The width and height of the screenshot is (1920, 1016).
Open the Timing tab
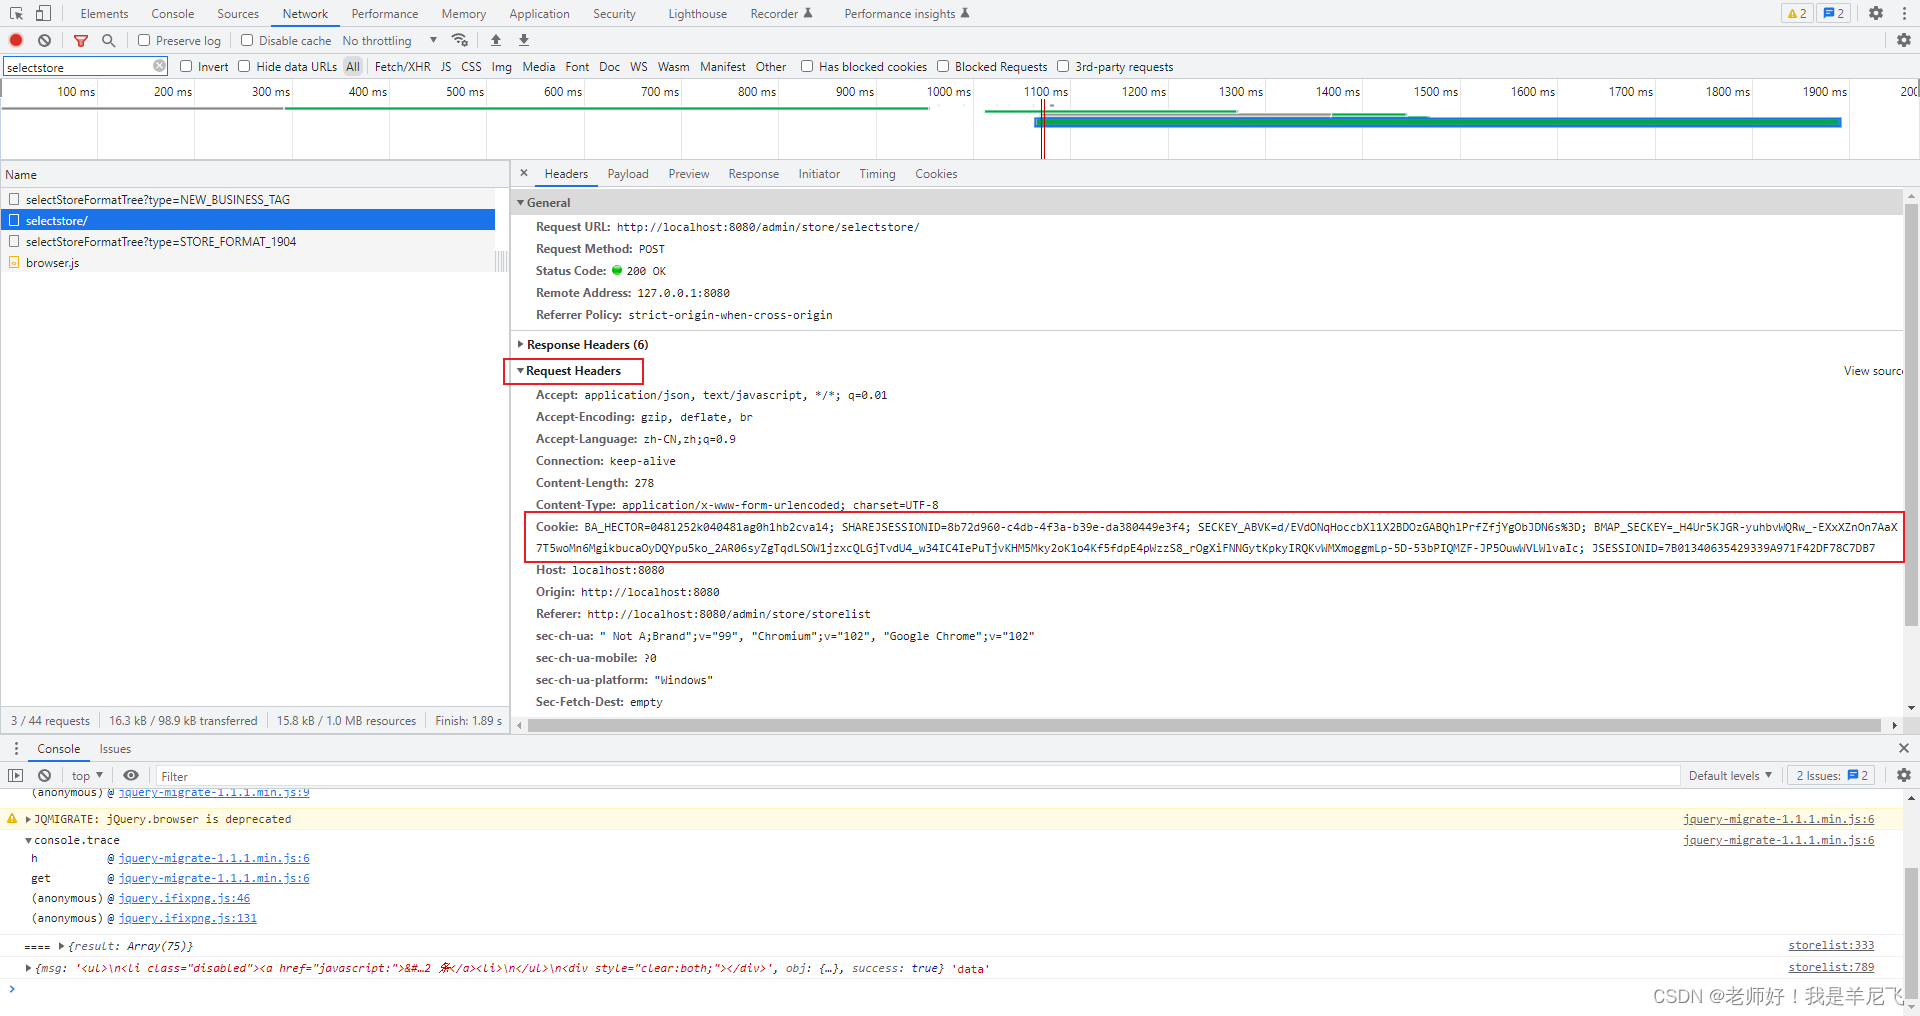(877, 174)
